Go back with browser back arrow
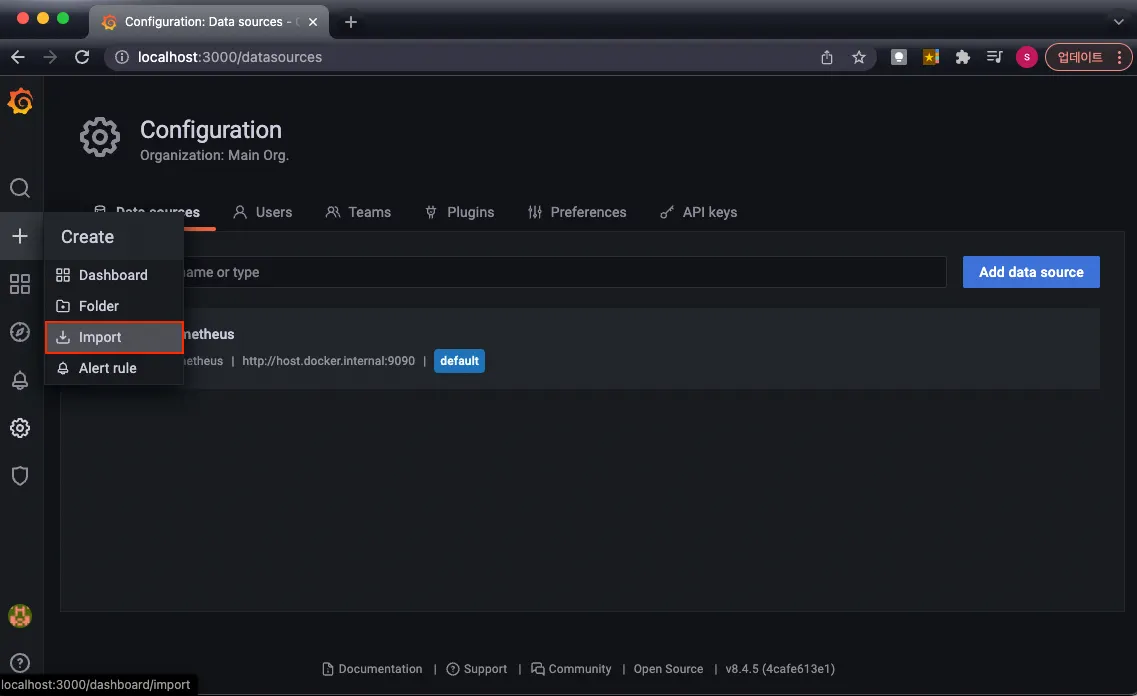1137x696 pixels. tap(18, 57)
